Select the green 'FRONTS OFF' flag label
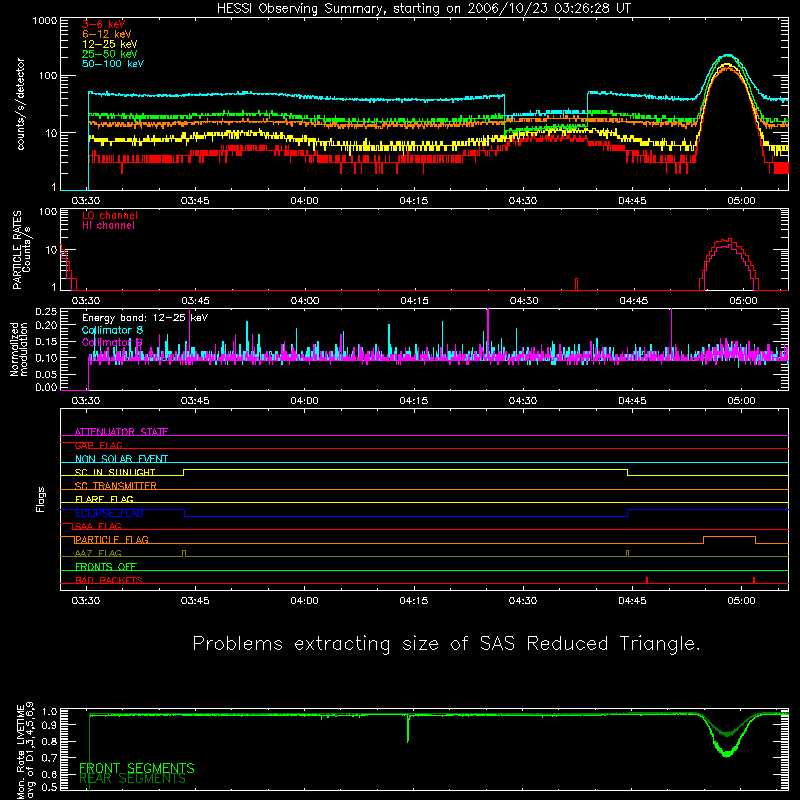800x800 pixels. 106,566
